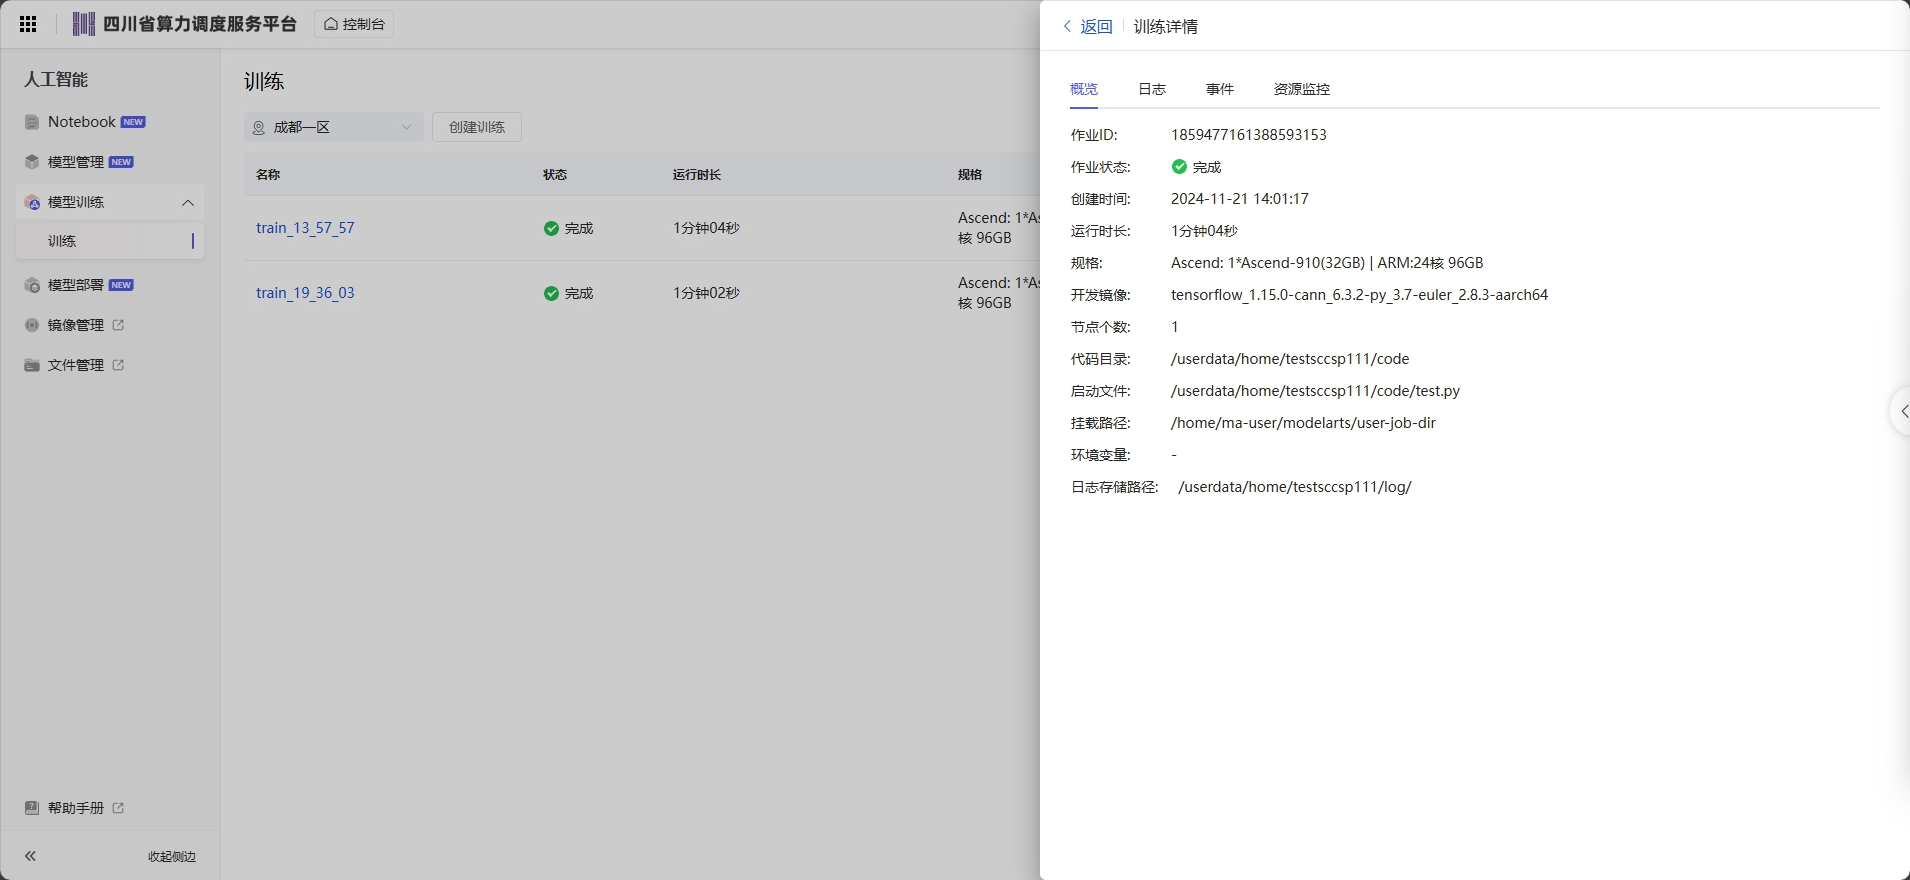Click the 模型管理 cube icon
Image resolution: width=1910 pixels, height=880 pixels.
coord(32,162)
